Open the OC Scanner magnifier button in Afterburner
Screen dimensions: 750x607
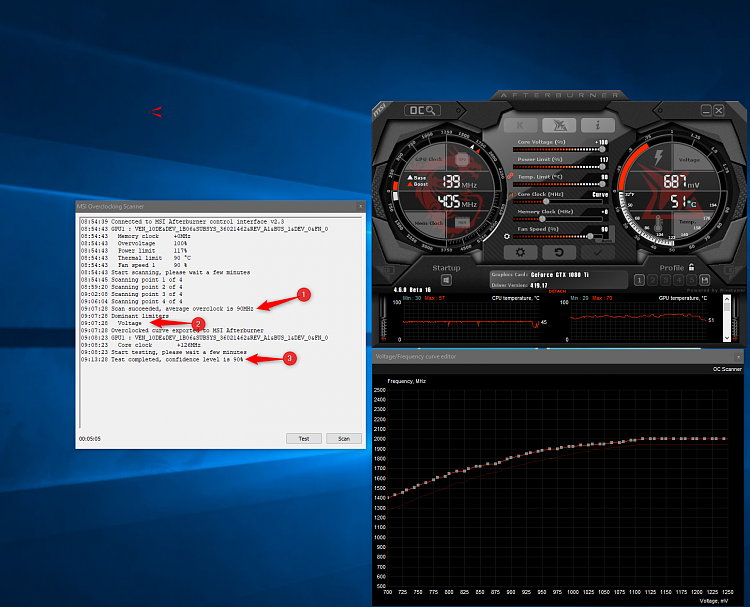click(x=422, y=110)
